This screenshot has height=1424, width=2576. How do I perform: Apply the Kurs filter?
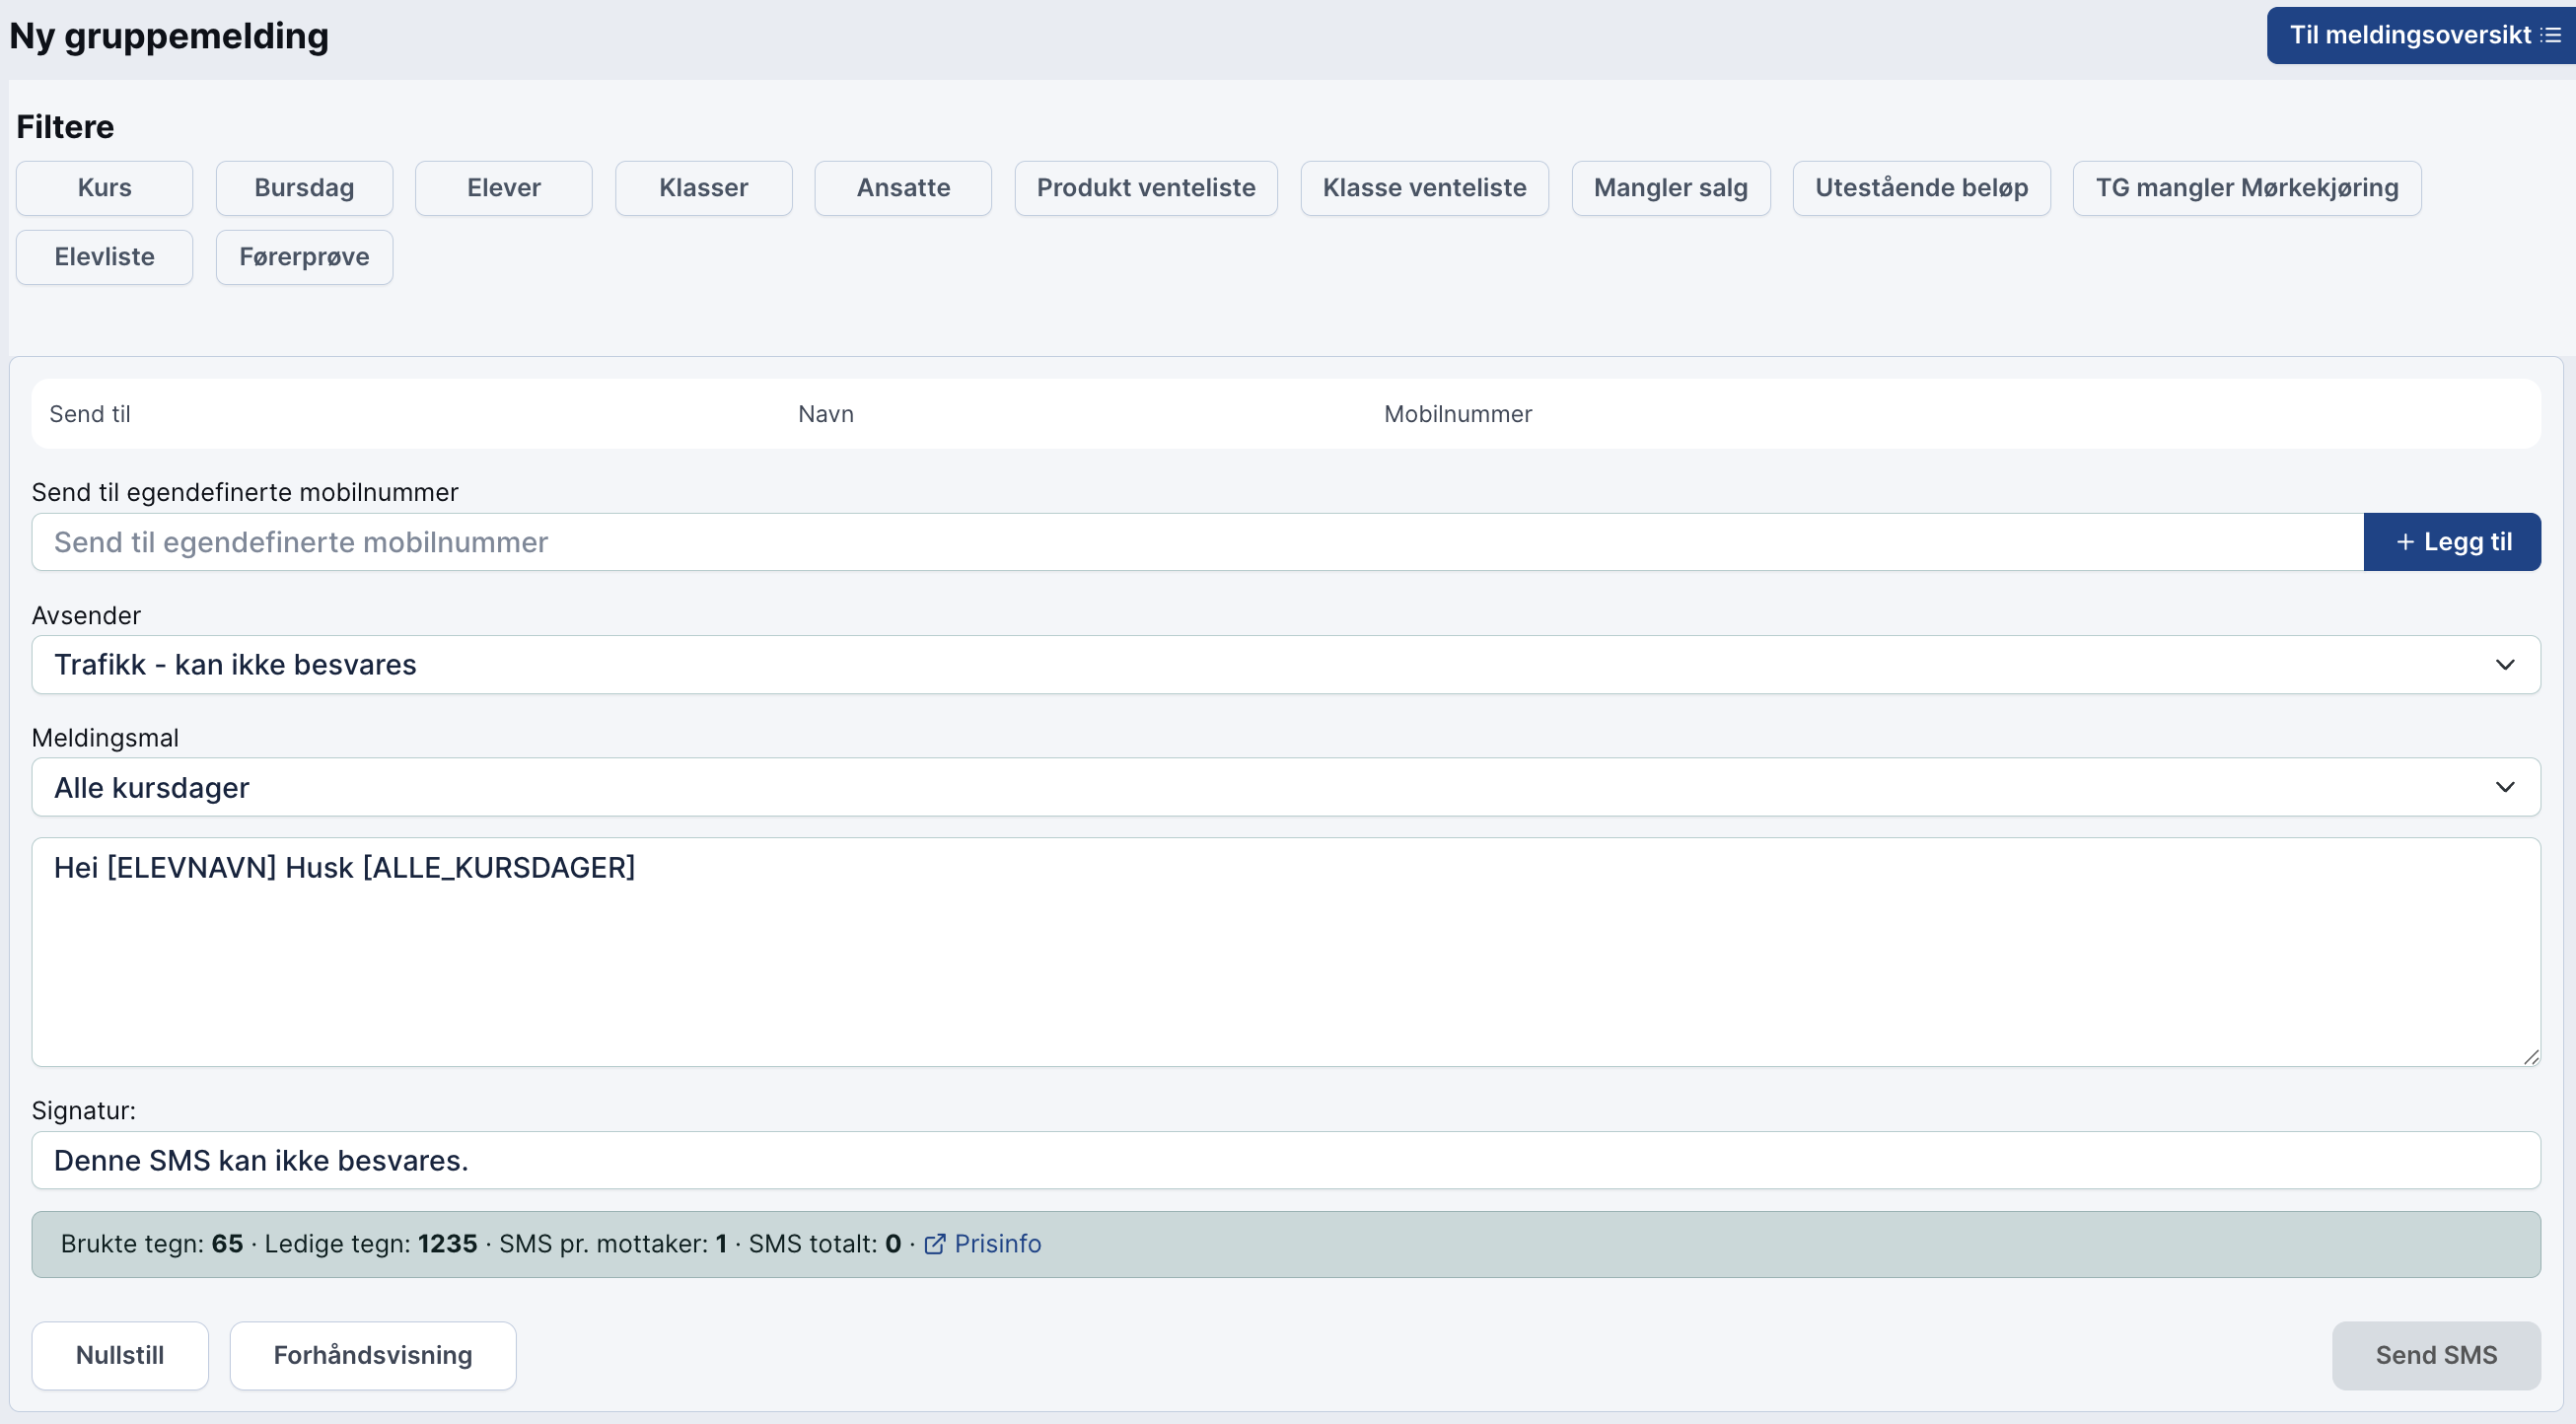point(104,188)
